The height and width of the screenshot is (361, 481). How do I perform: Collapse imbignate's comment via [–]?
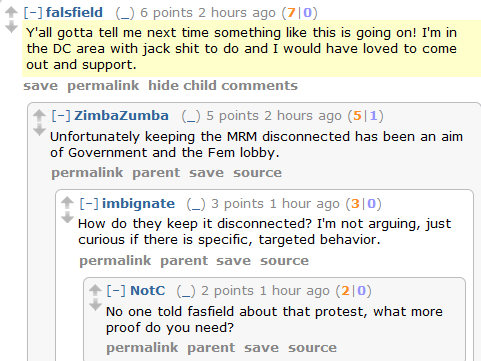[x=89, y=203]
